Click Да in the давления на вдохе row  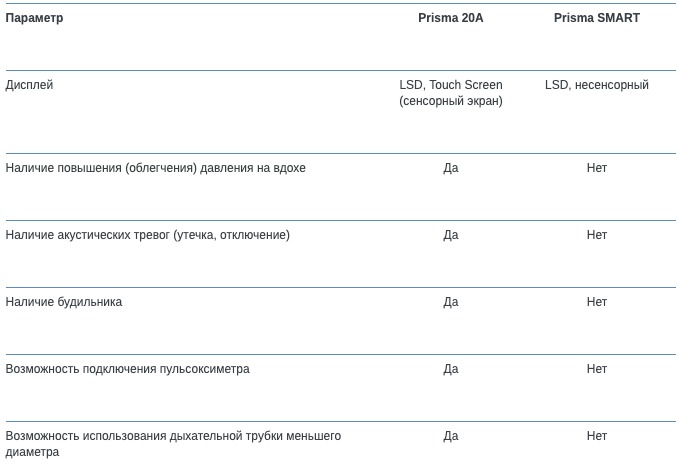451,168
